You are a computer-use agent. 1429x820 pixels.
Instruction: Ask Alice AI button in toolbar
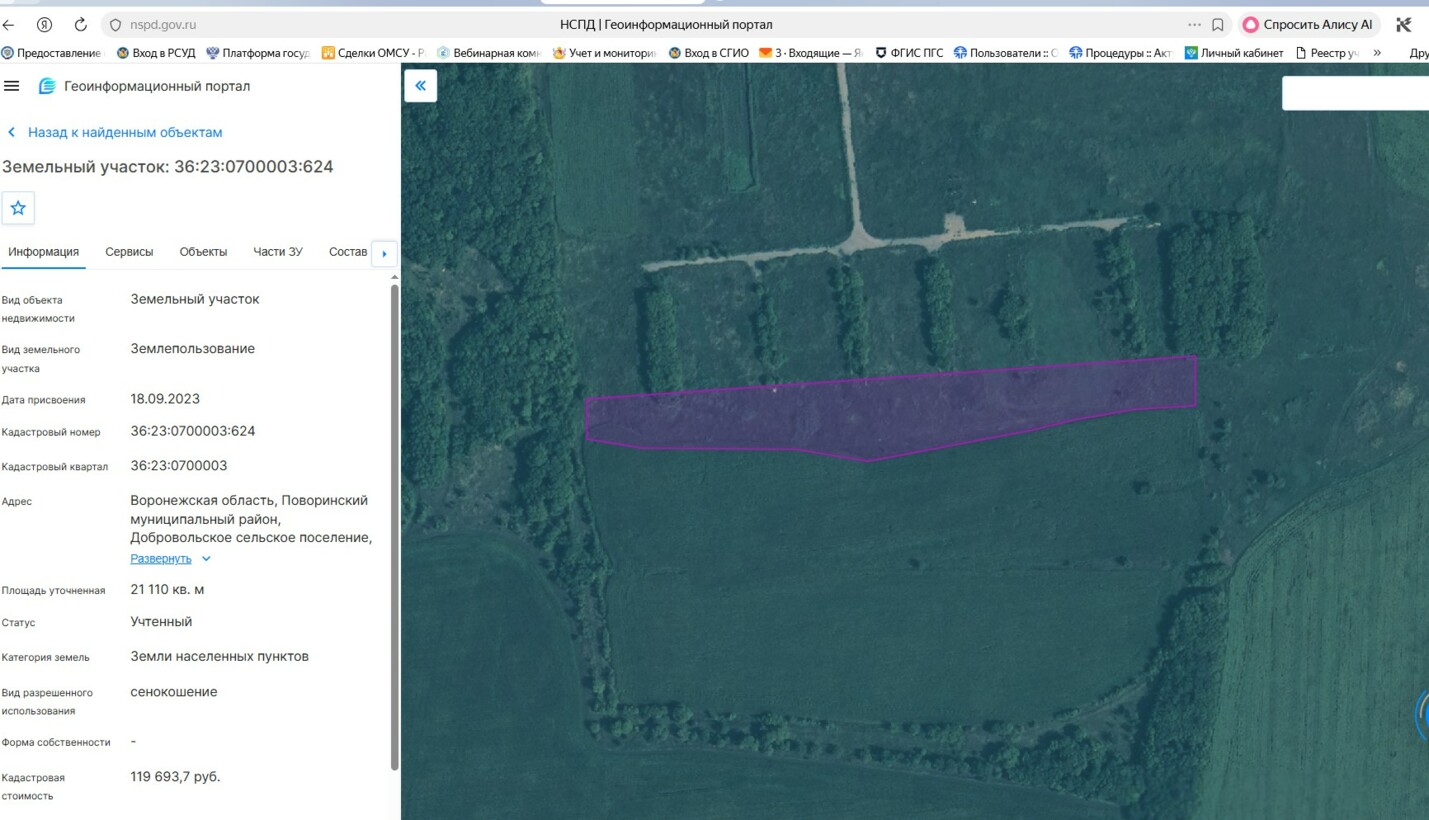[1309, 25]
